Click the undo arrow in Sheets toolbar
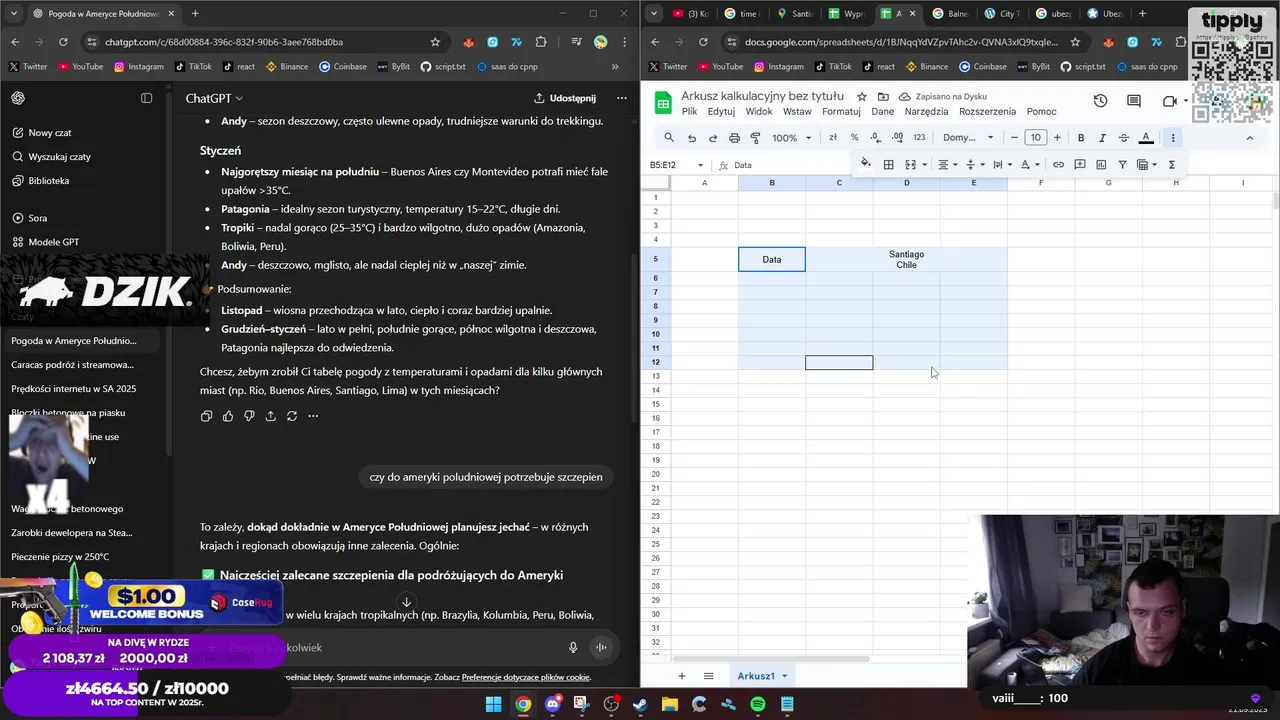 691,138
